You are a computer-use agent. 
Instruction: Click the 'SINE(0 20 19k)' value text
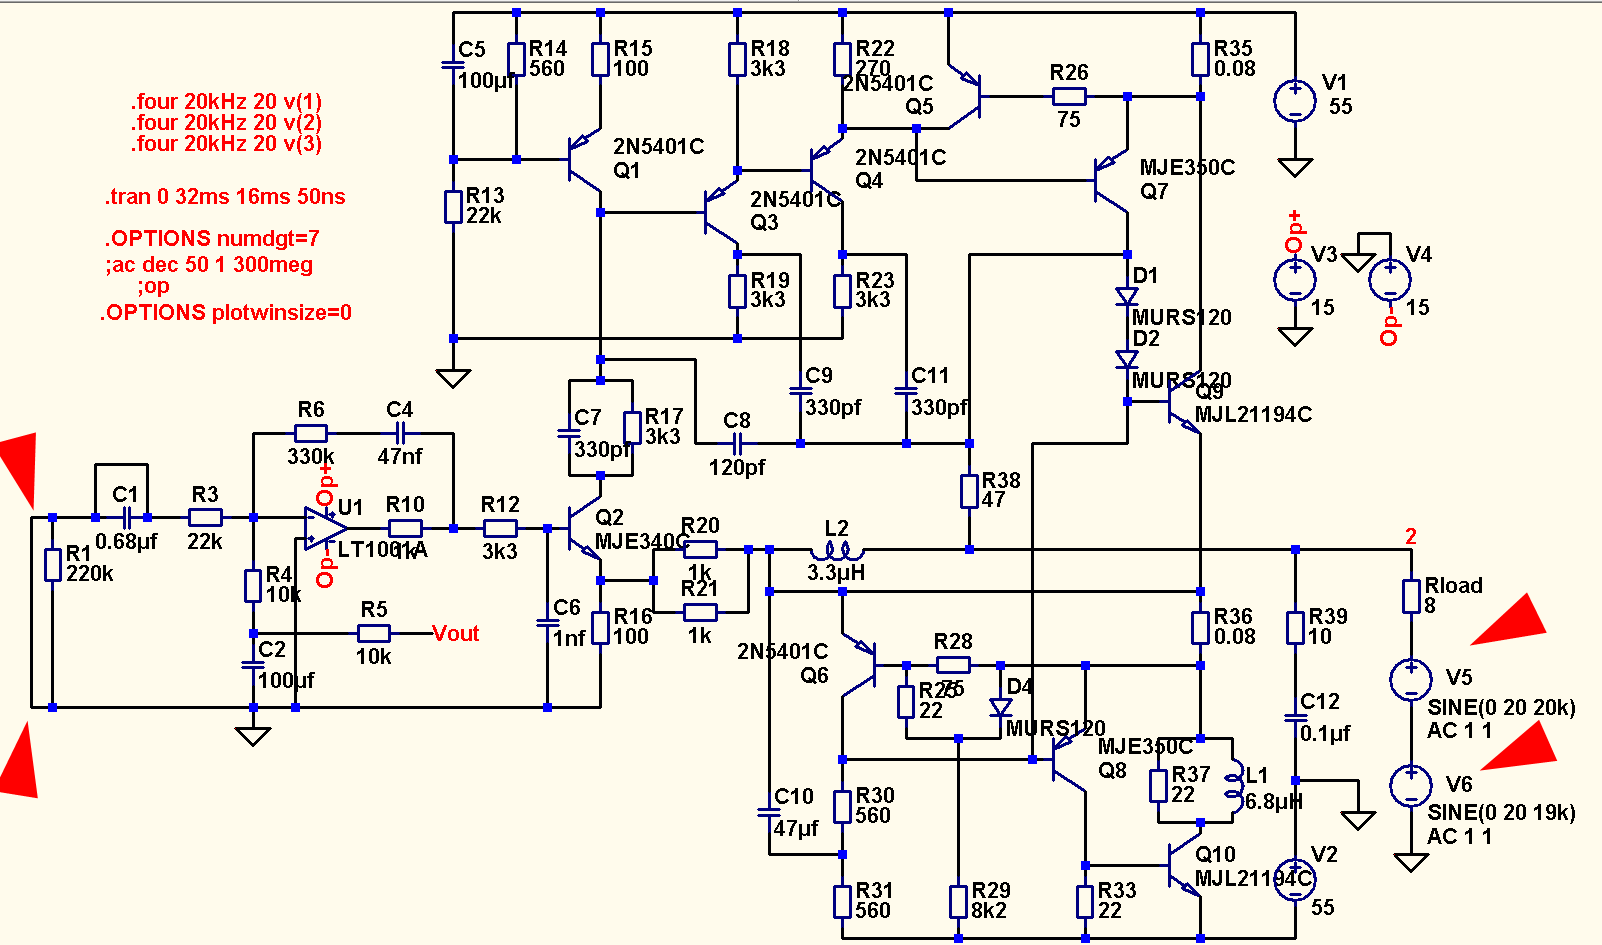pyautogui.click(x=1501, y=813)
